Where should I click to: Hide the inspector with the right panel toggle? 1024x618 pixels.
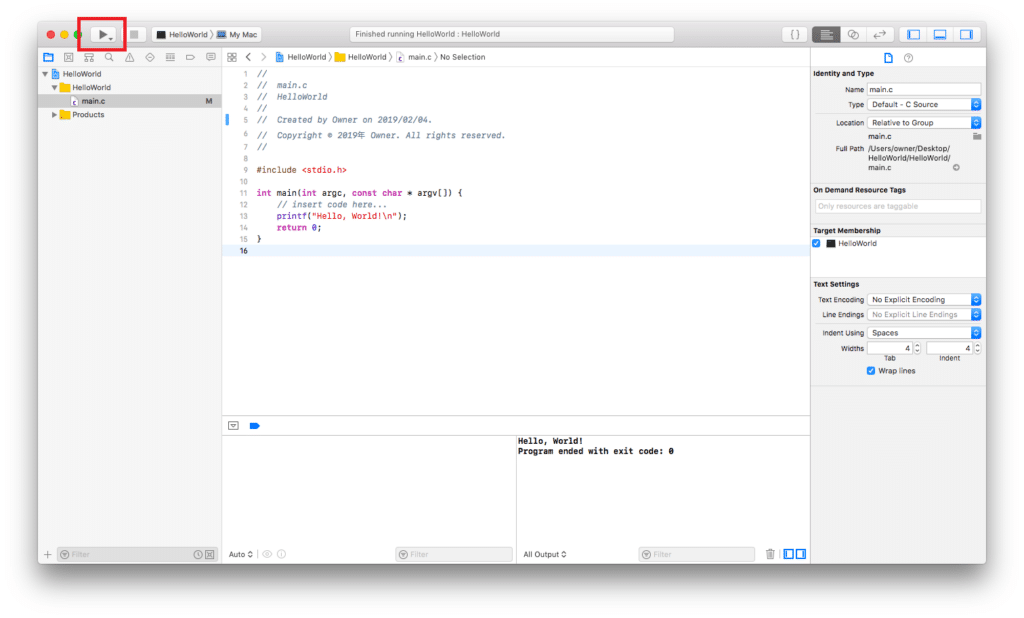point(966,33)
